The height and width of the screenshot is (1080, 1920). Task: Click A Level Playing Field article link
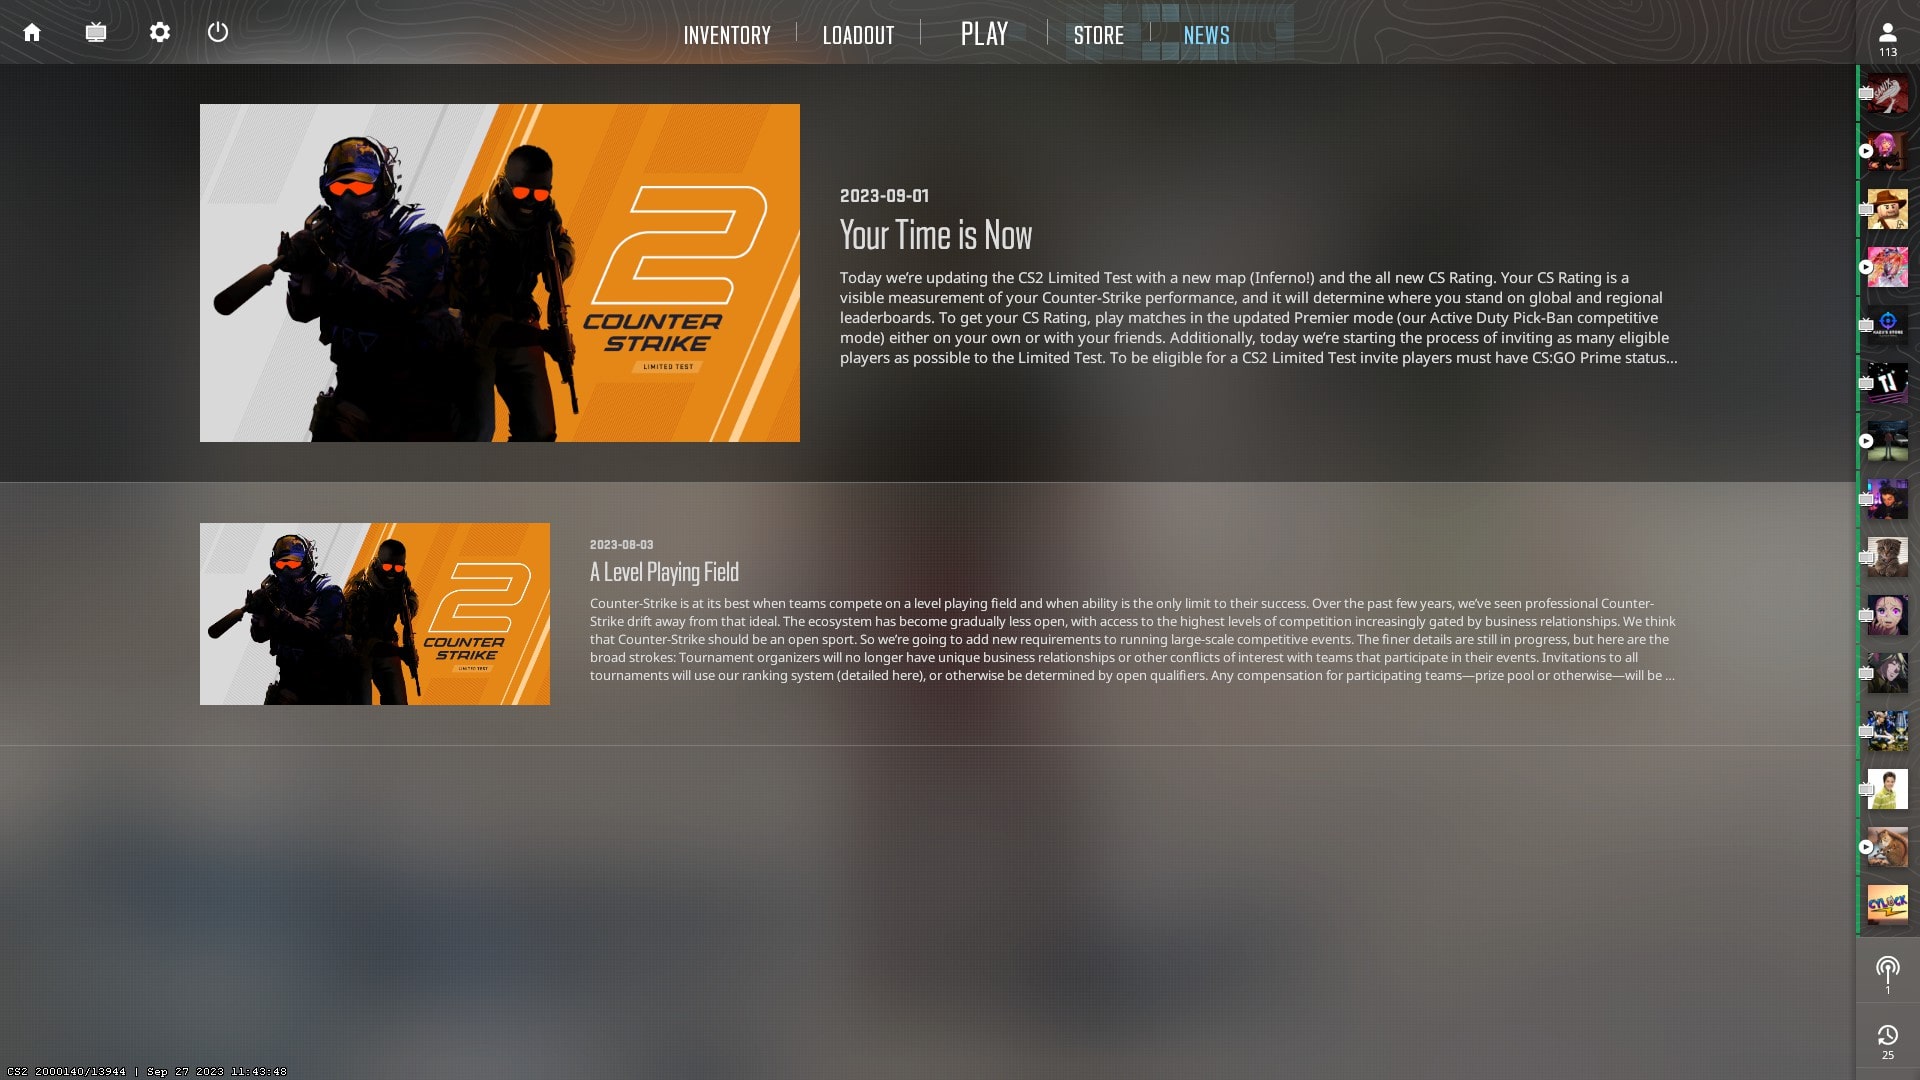coord(665,572)
